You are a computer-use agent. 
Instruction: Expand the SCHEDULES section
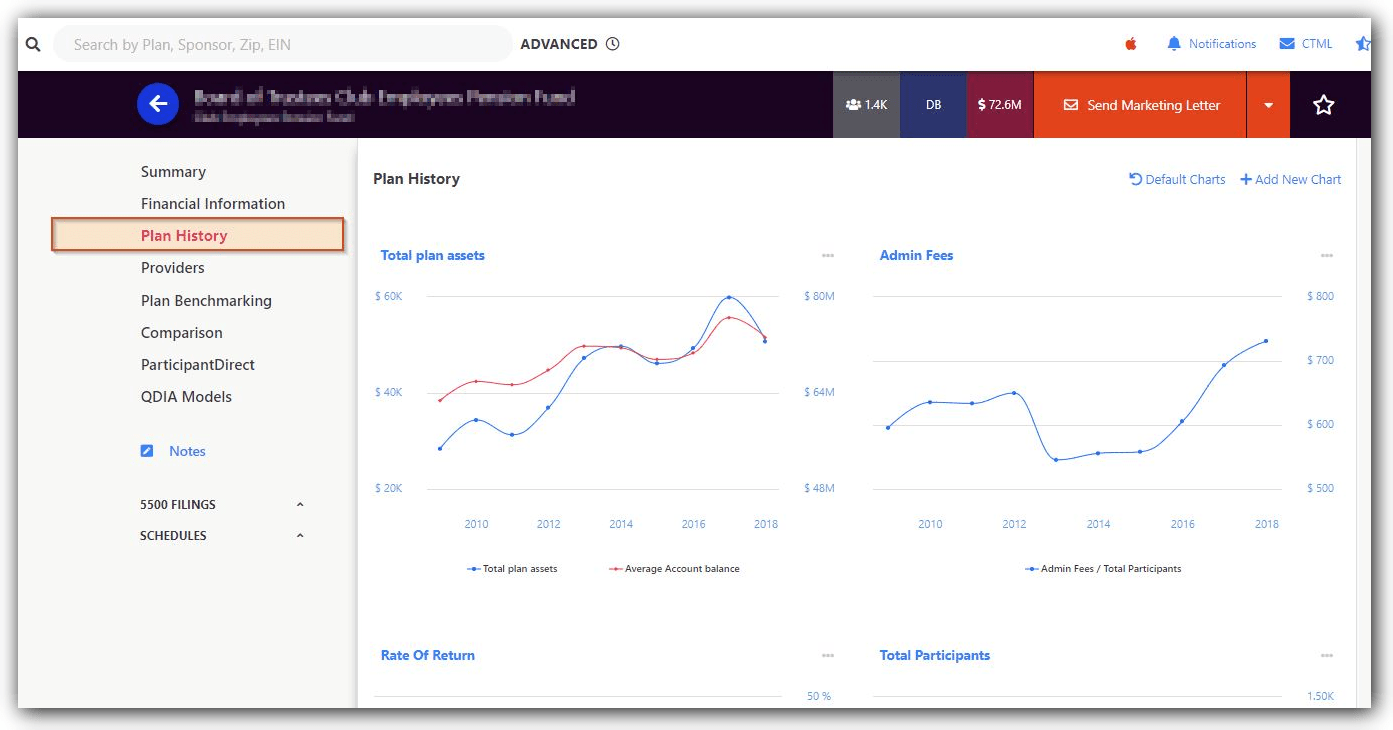(x=300, y=536)
